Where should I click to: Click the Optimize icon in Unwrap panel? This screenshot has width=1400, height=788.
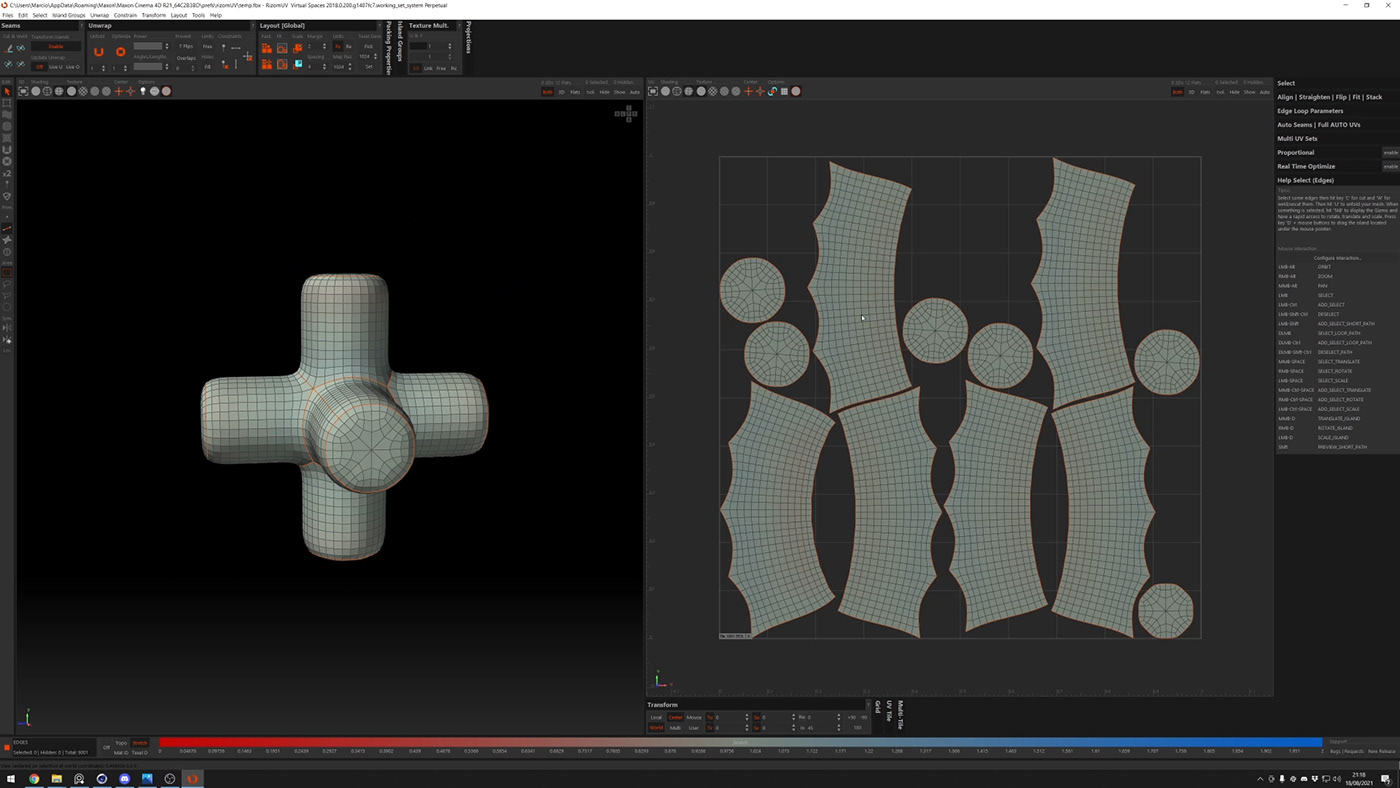tap(120, 52)
